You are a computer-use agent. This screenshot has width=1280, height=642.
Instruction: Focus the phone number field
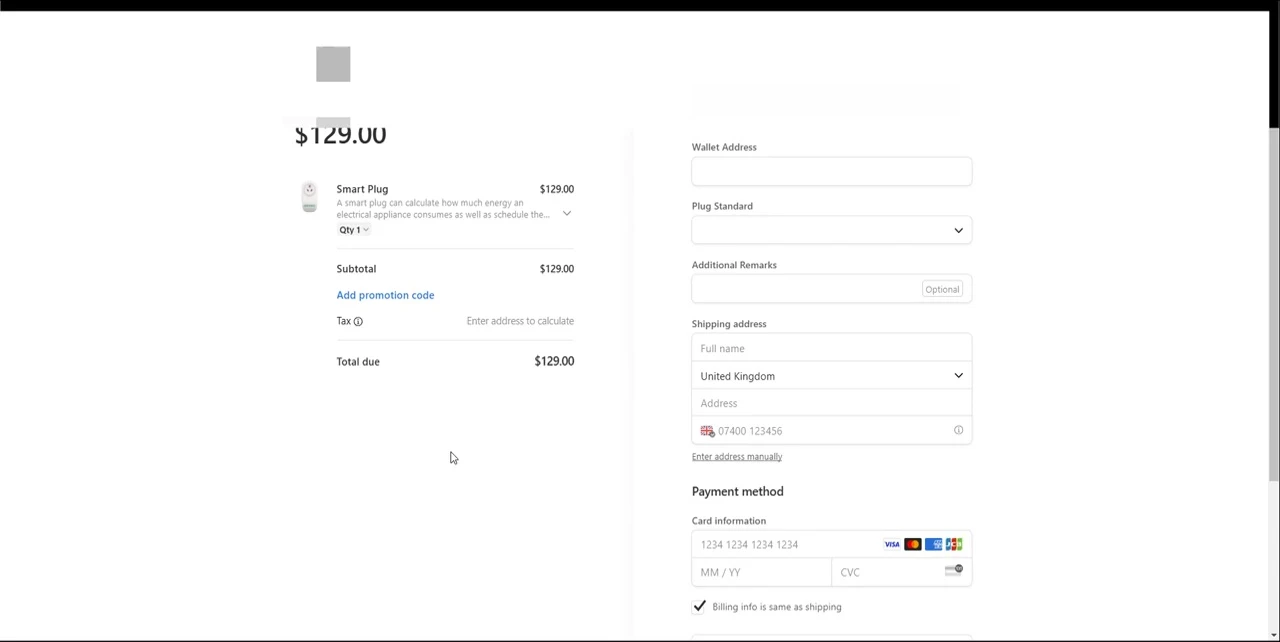coord(831,431)
